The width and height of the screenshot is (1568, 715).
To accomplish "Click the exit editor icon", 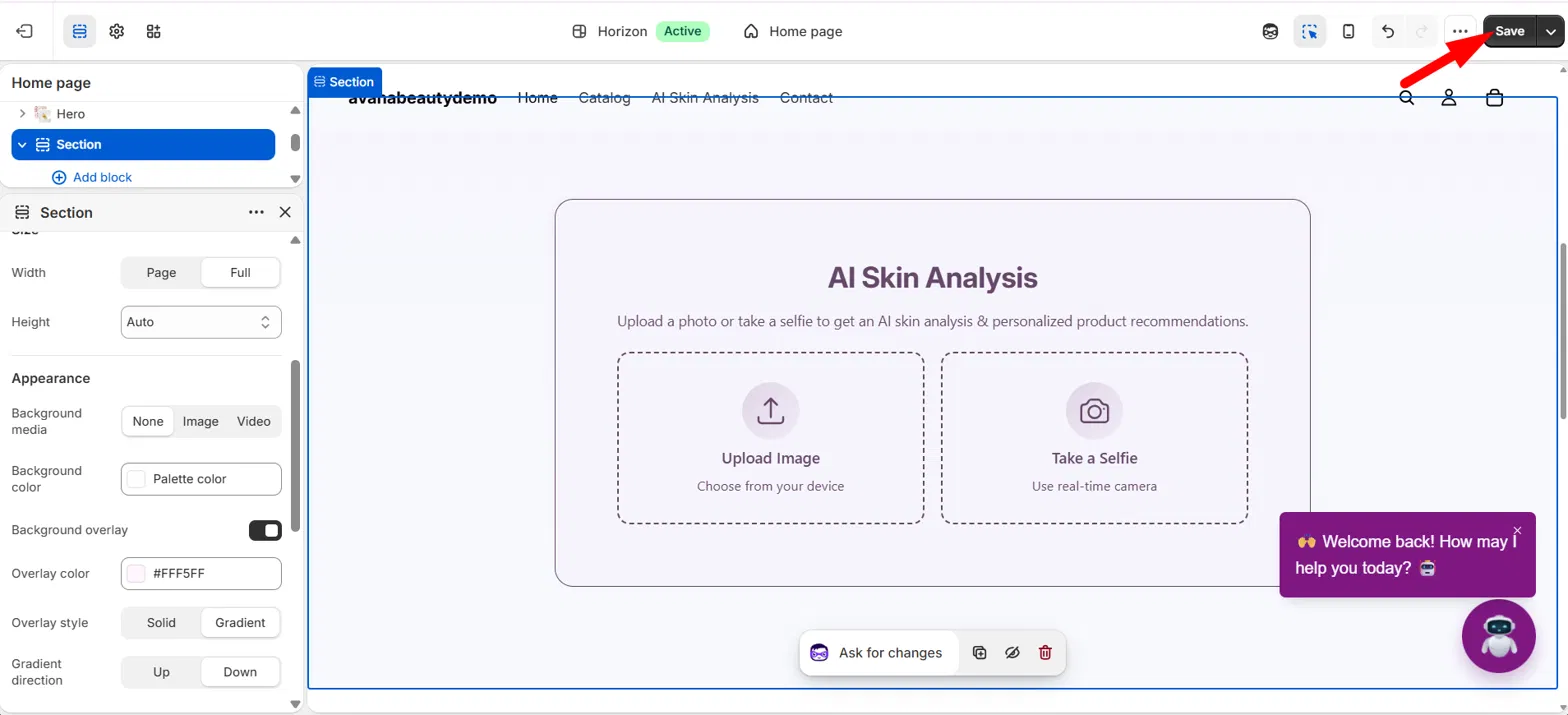I will point(25,31).
